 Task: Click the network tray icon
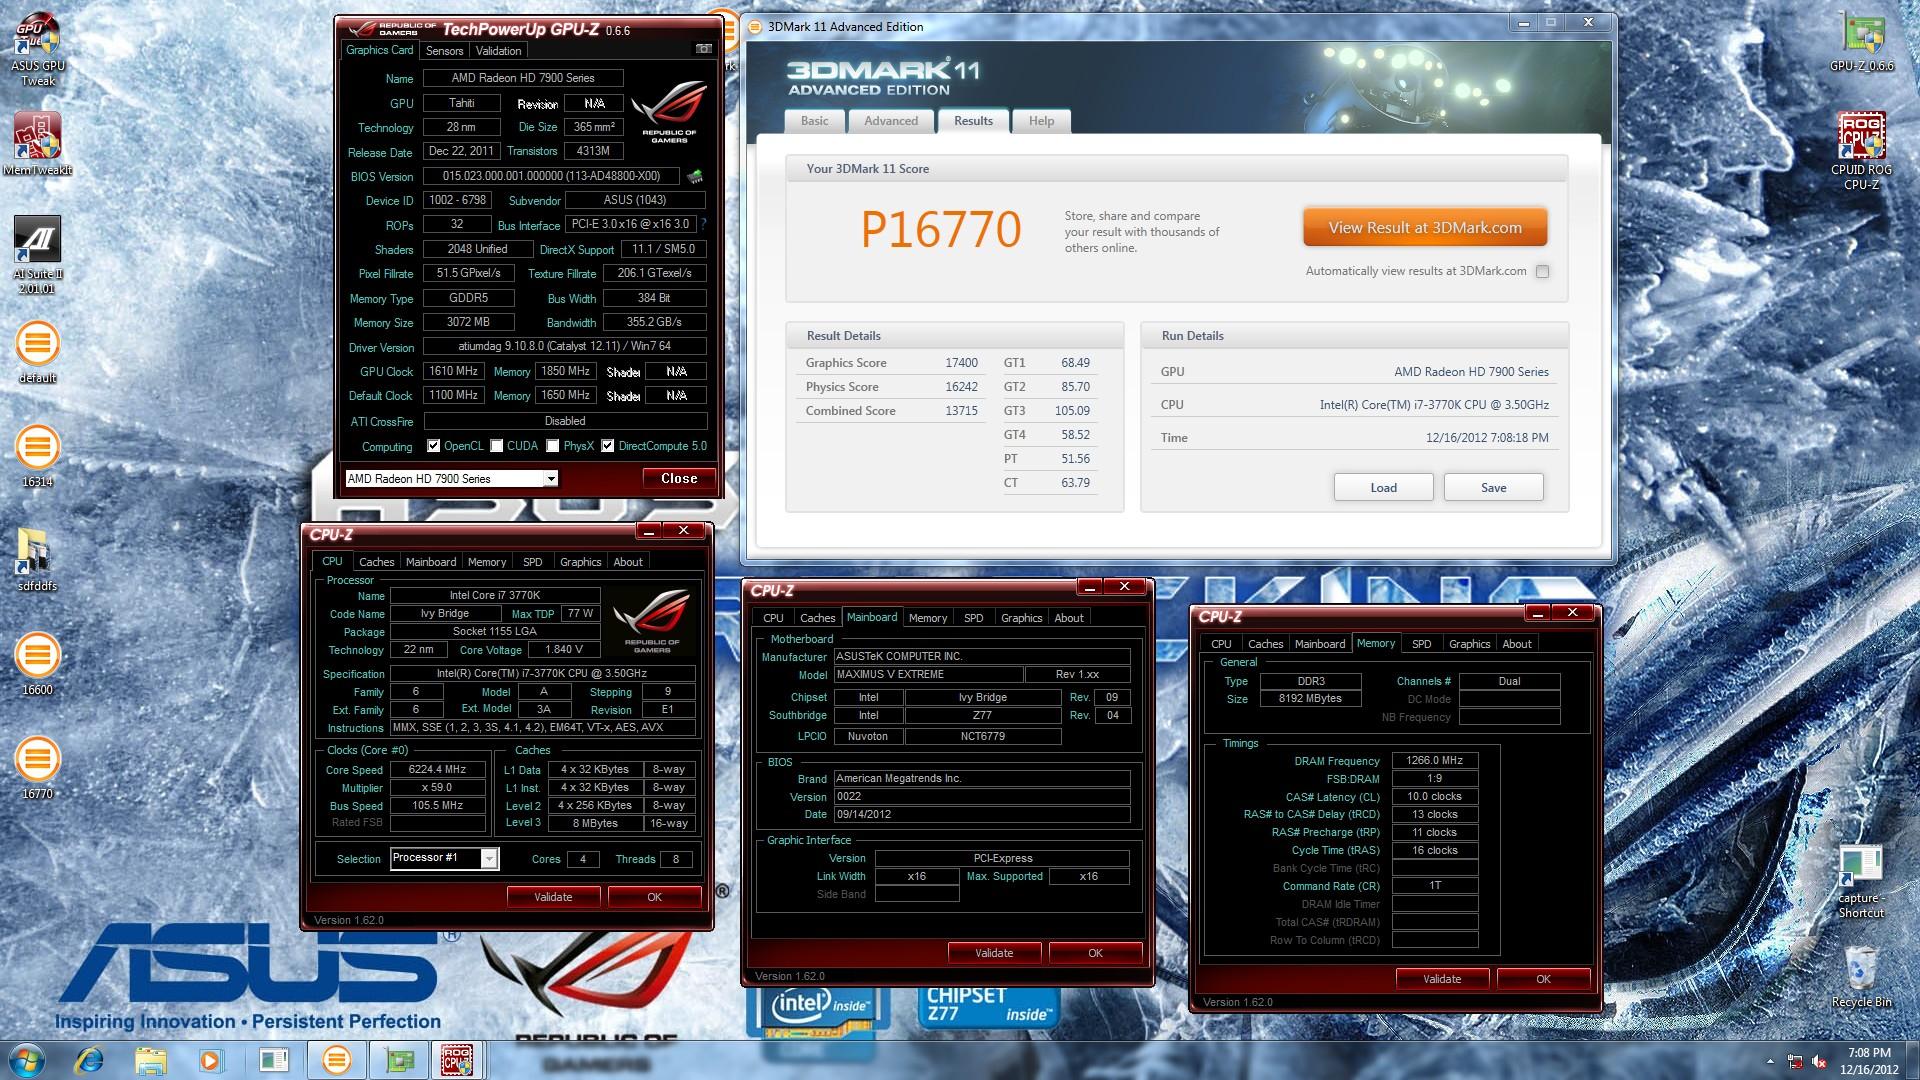point(1794,1061)
